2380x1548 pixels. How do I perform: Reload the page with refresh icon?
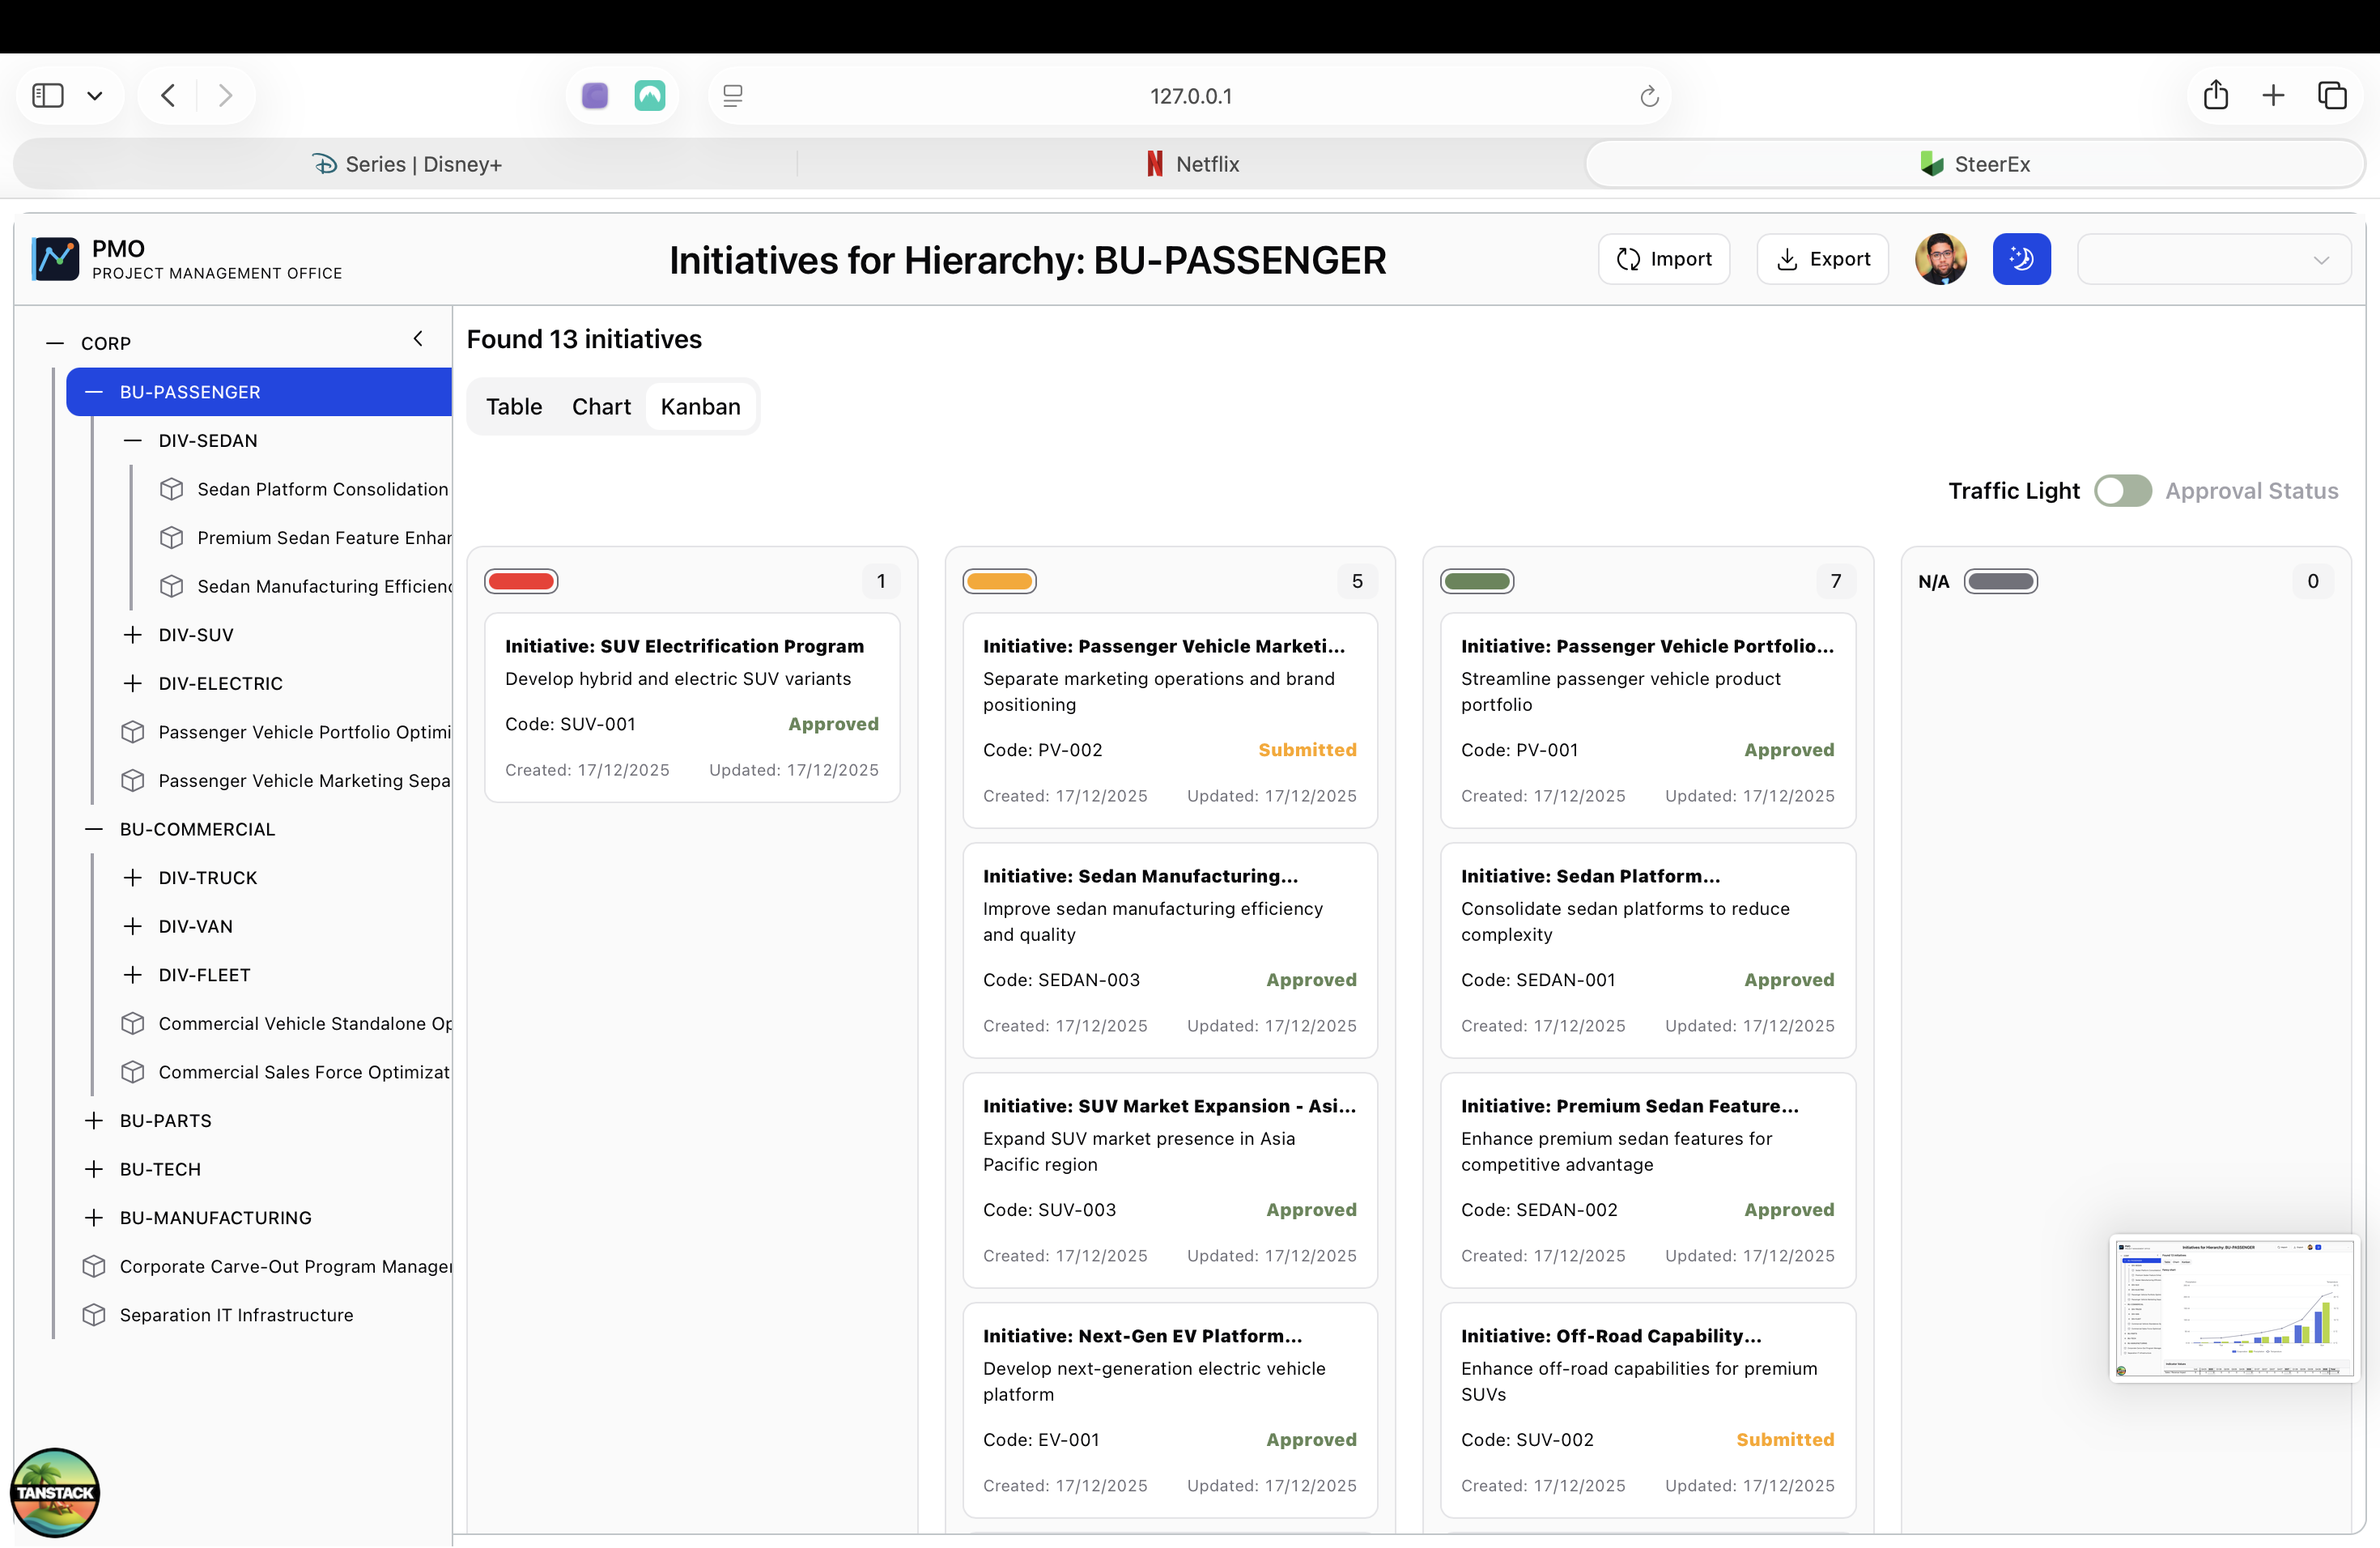pos(1649,97)
